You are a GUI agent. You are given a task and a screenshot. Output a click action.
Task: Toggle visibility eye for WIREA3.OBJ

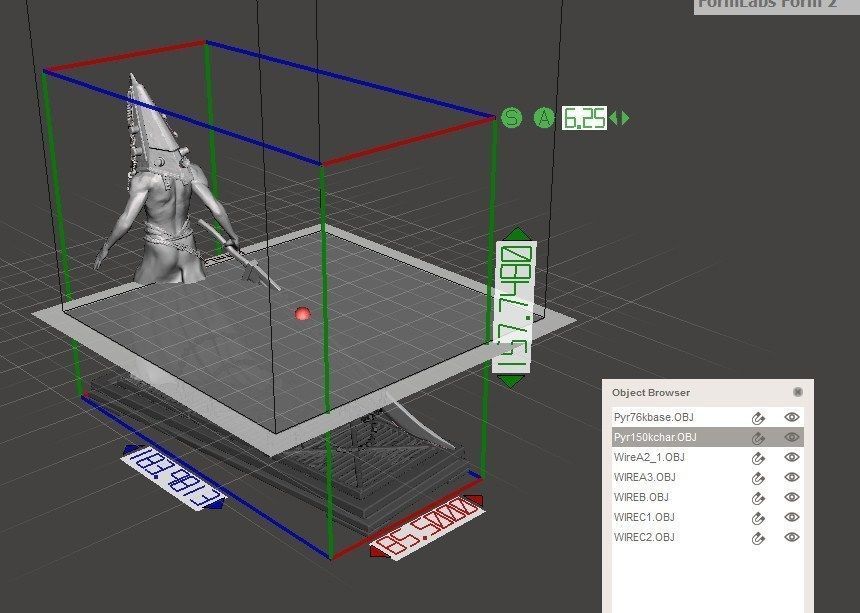pyautogui.click(x=791, y=477)
